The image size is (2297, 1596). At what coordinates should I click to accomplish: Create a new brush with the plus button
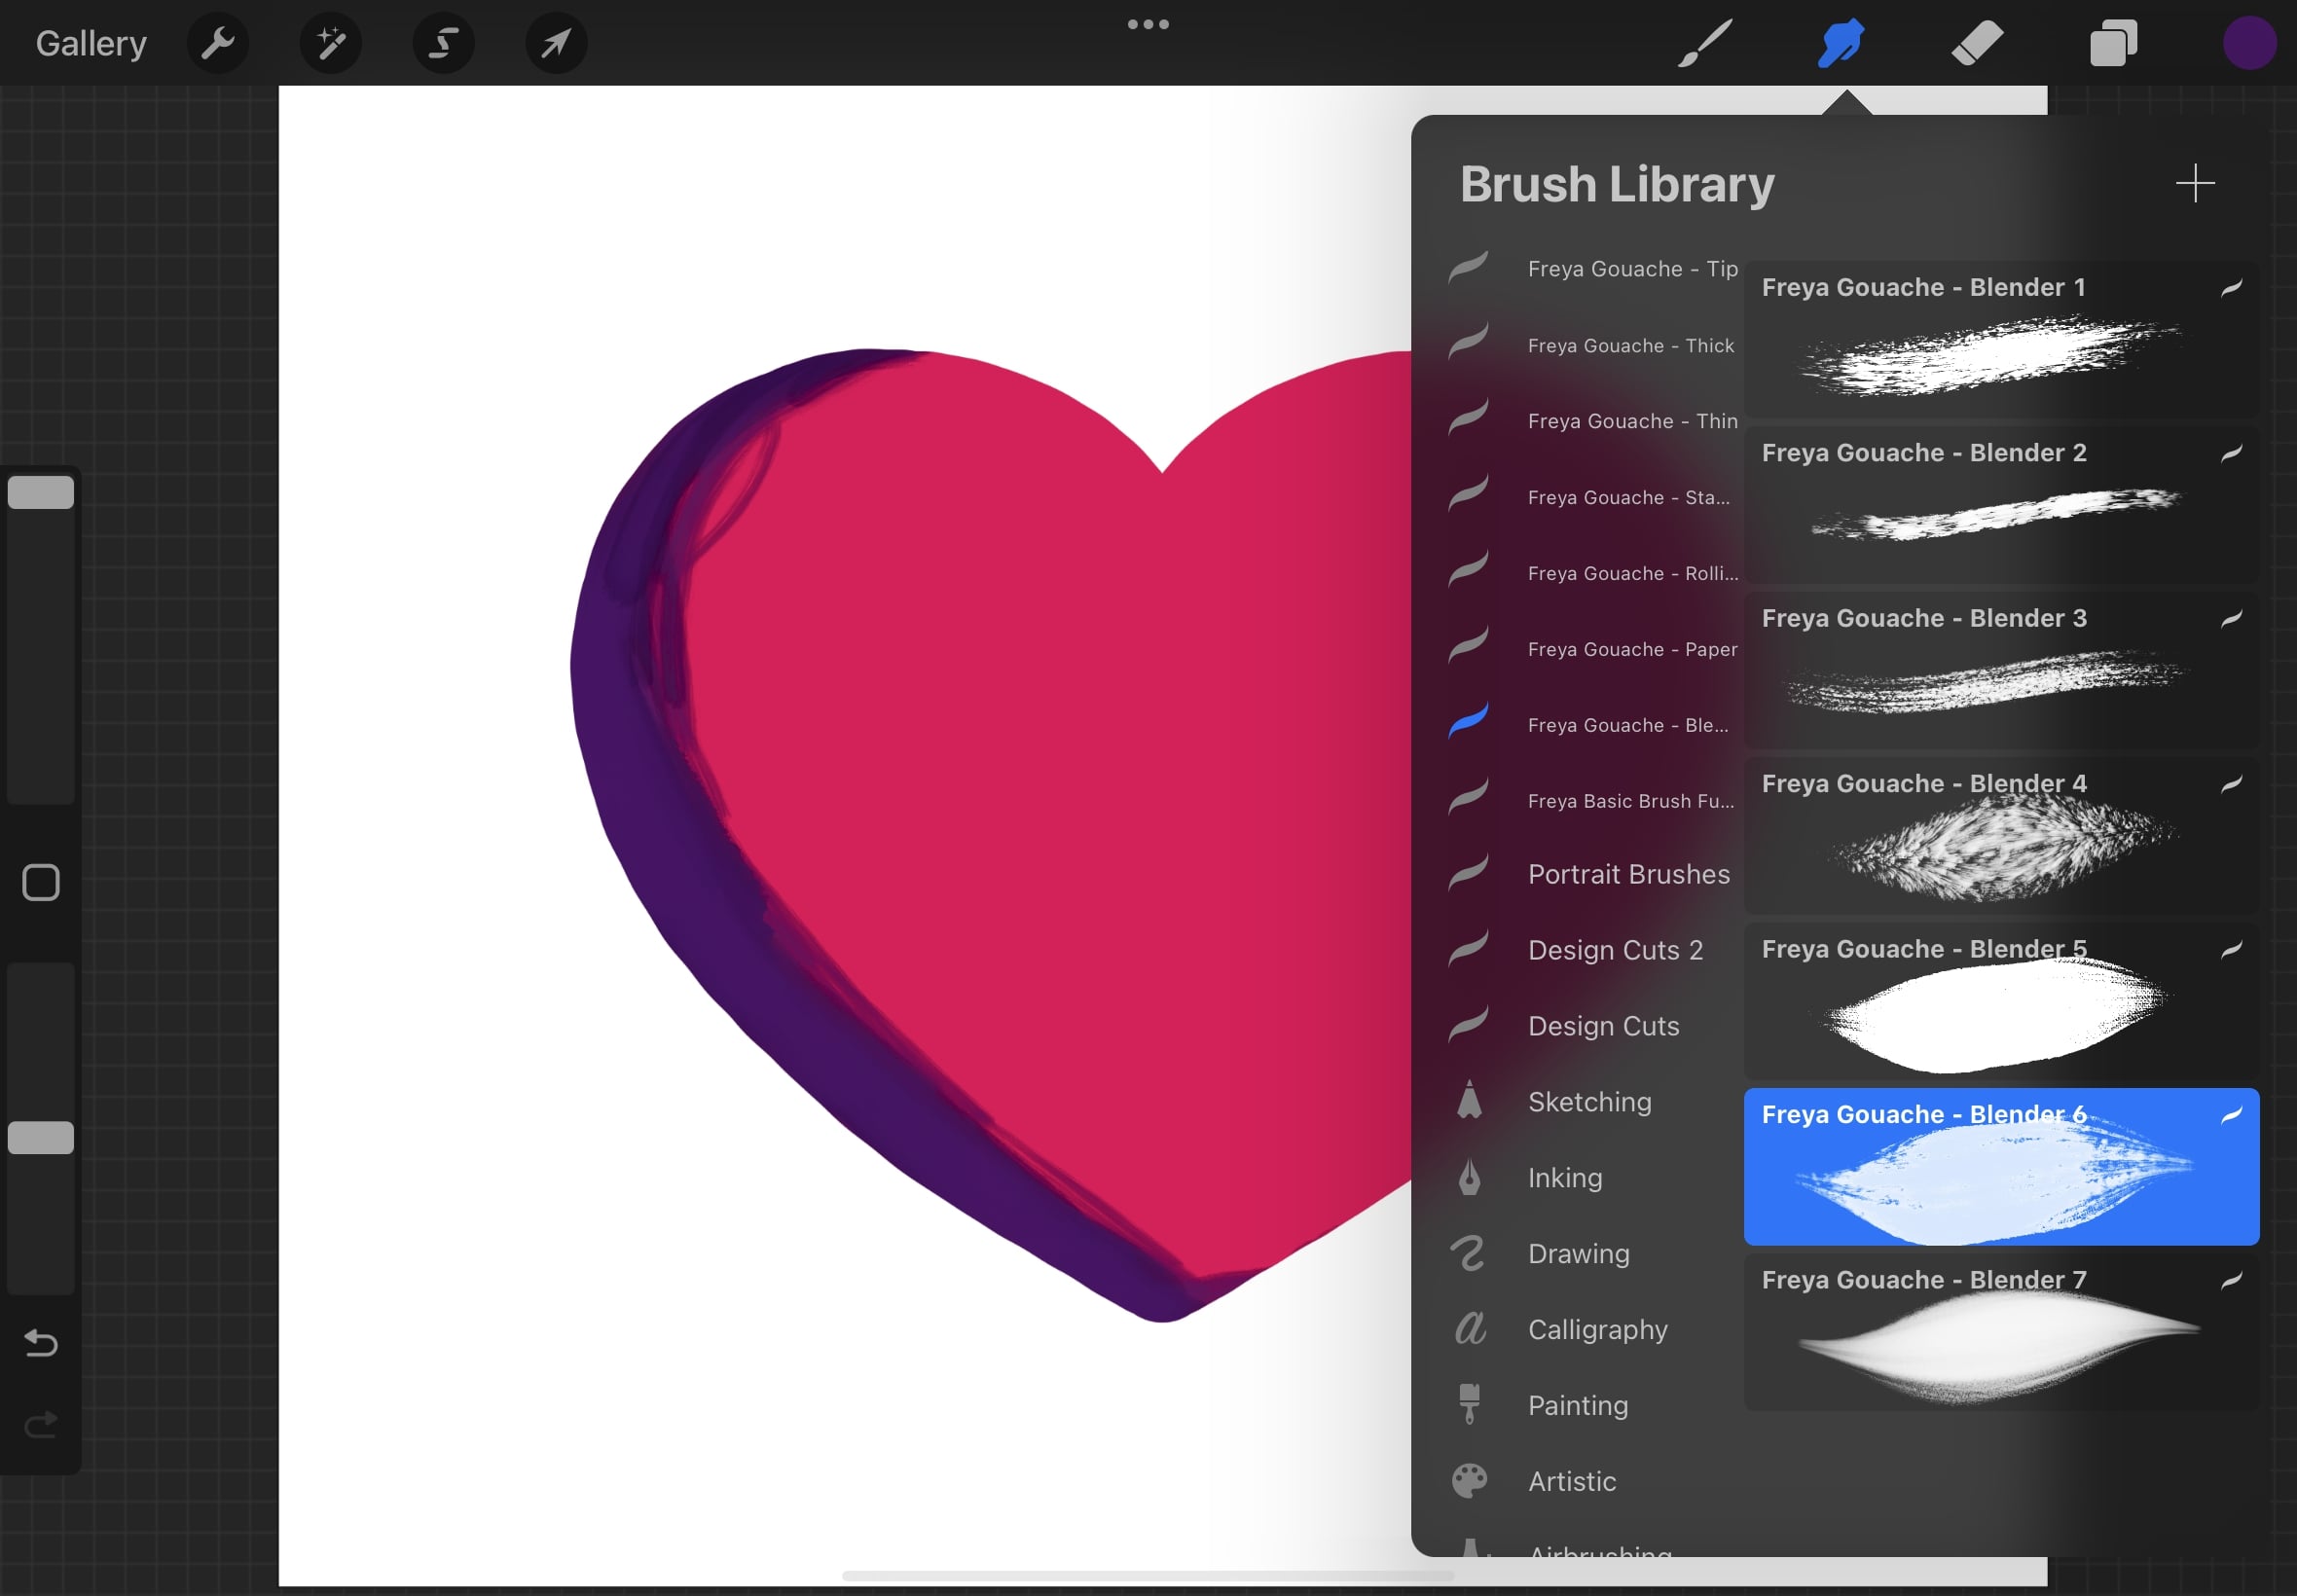[x=2194, y=183]
